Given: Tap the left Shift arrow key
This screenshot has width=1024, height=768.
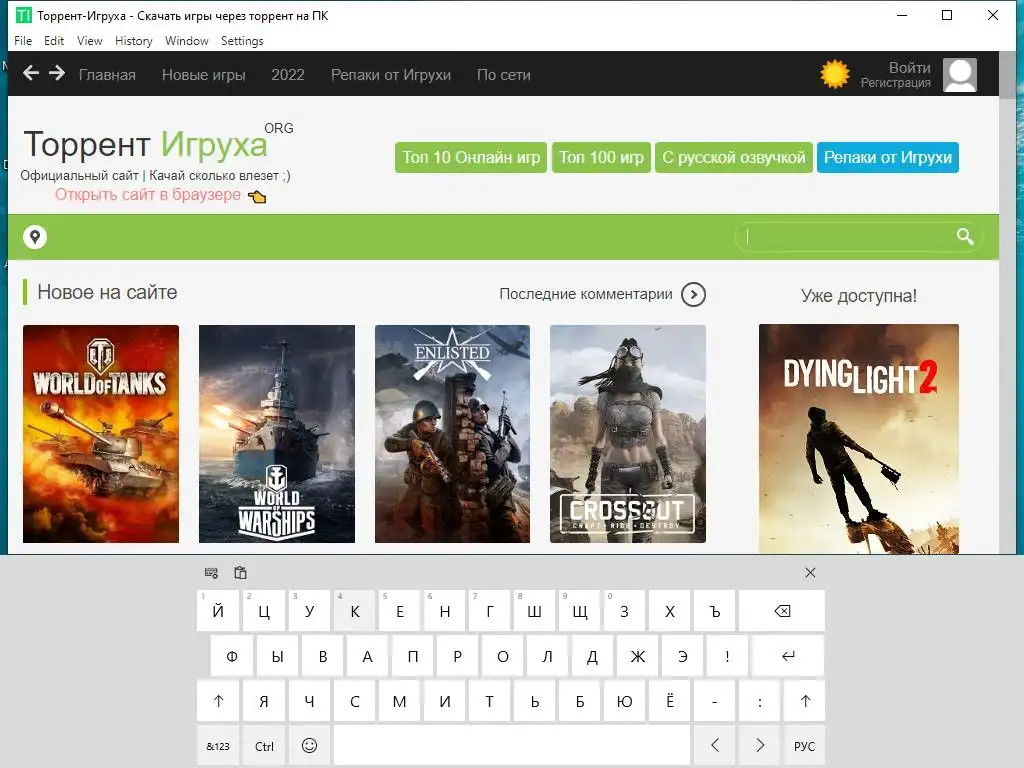Looking at the screenshot, I should (218, 701).
